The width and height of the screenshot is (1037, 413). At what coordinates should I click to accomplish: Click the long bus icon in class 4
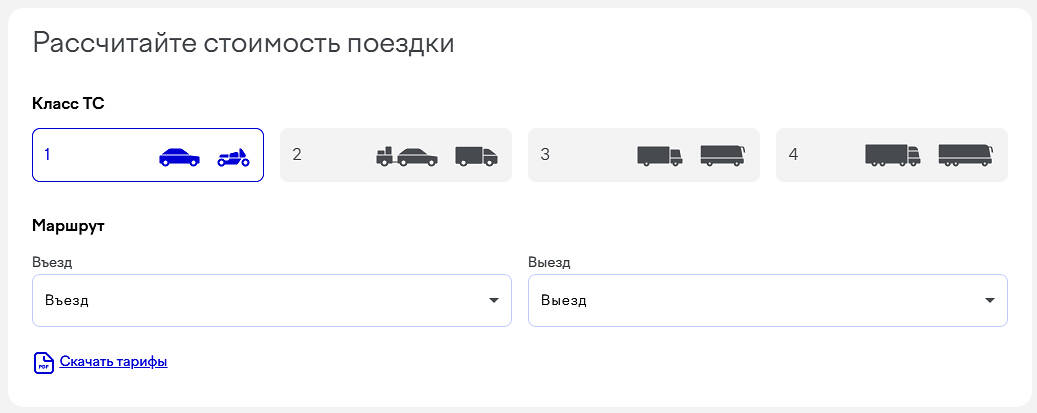click(965, 155)
